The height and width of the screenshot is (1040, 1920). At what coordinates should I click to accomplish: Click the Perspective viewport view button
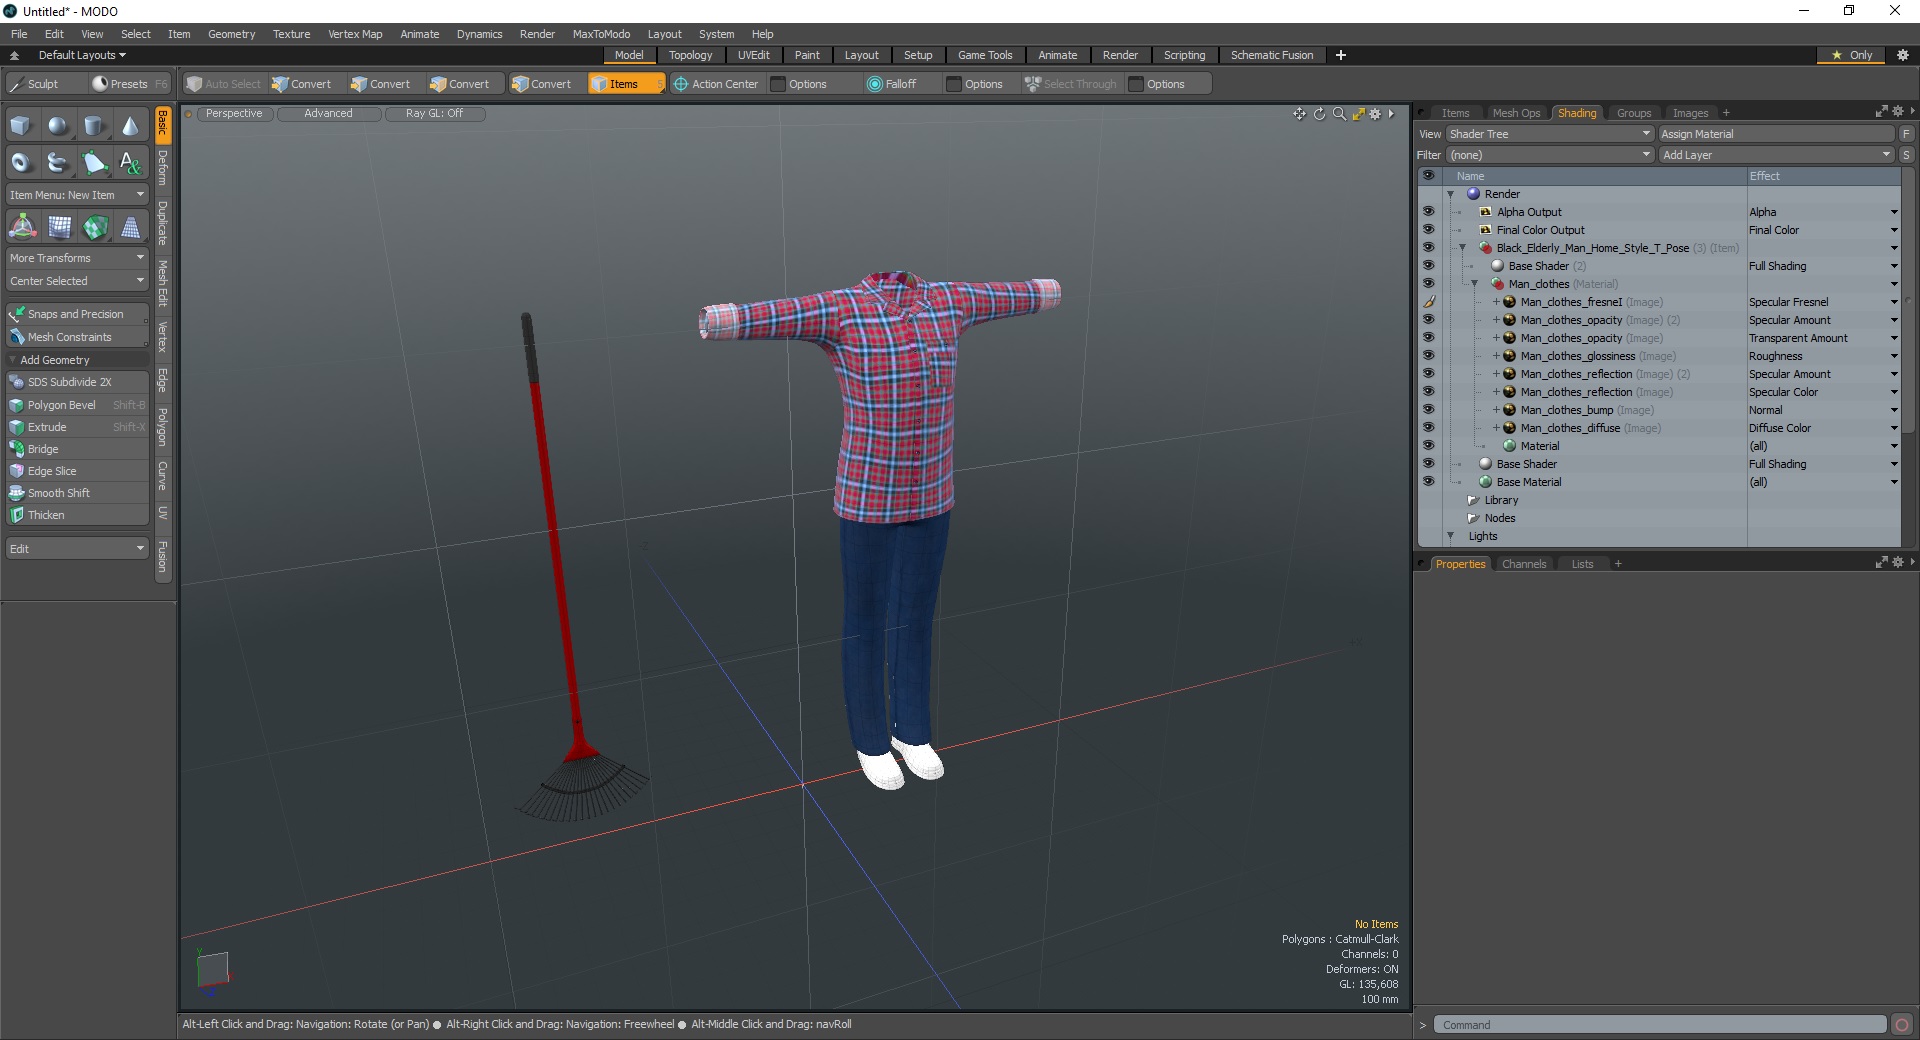pos(234,114)
